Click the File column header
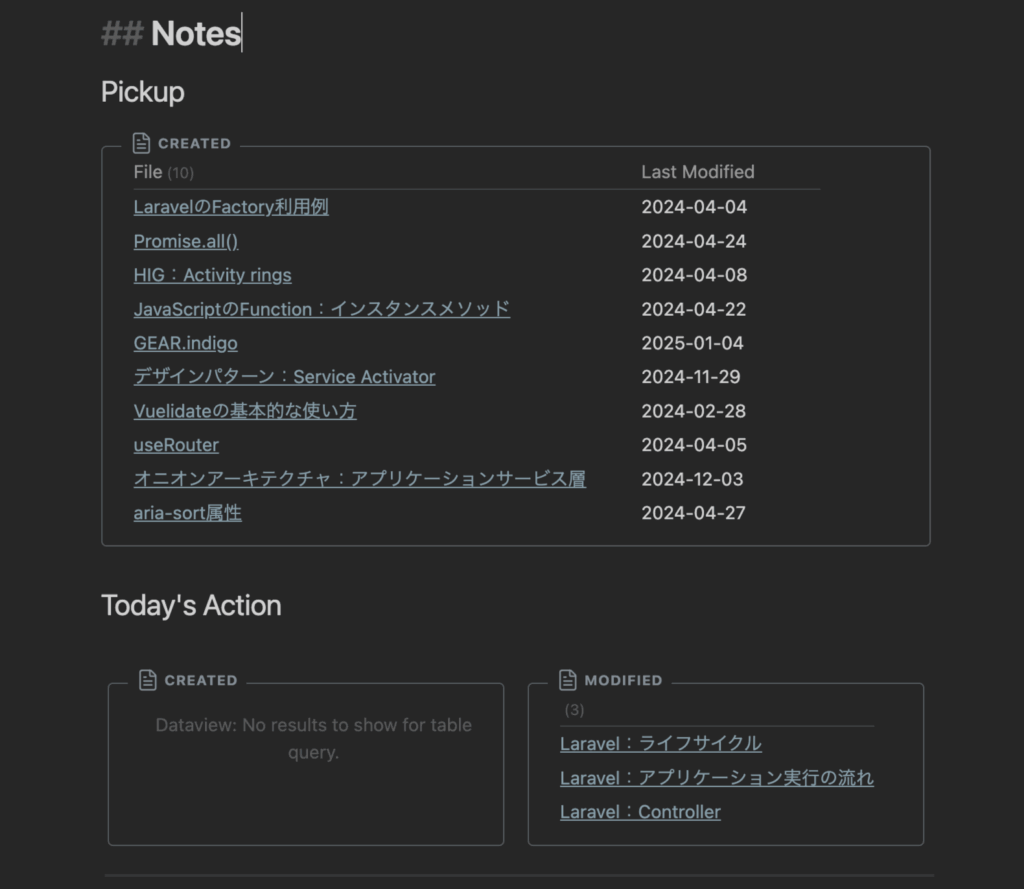The width and height of the screenshot is (1024, 889). [x=148, y=172]
